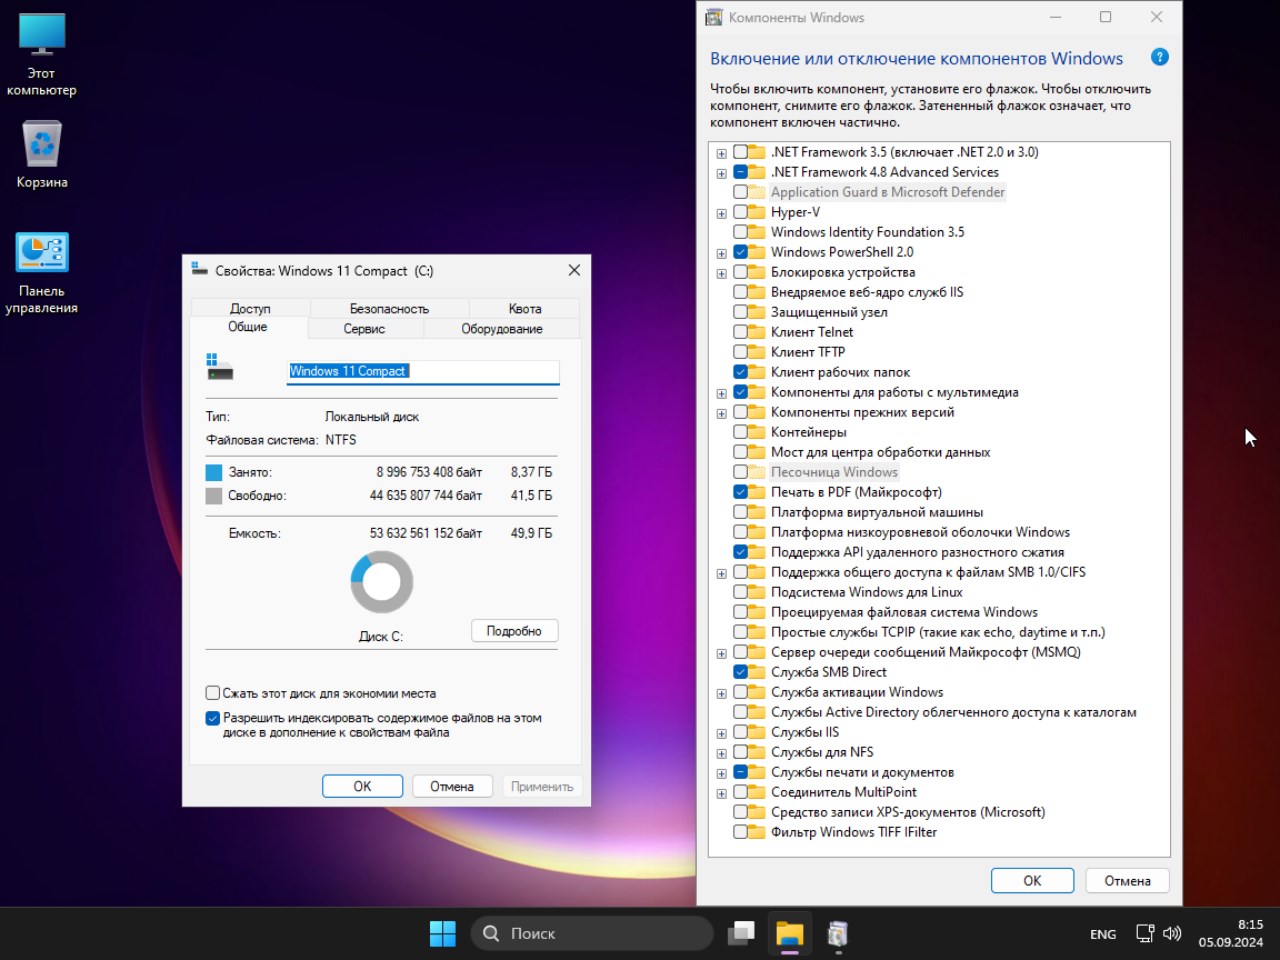Open the This Computer desktop icon
The image size is (1280, 960).
click(41, 56)
